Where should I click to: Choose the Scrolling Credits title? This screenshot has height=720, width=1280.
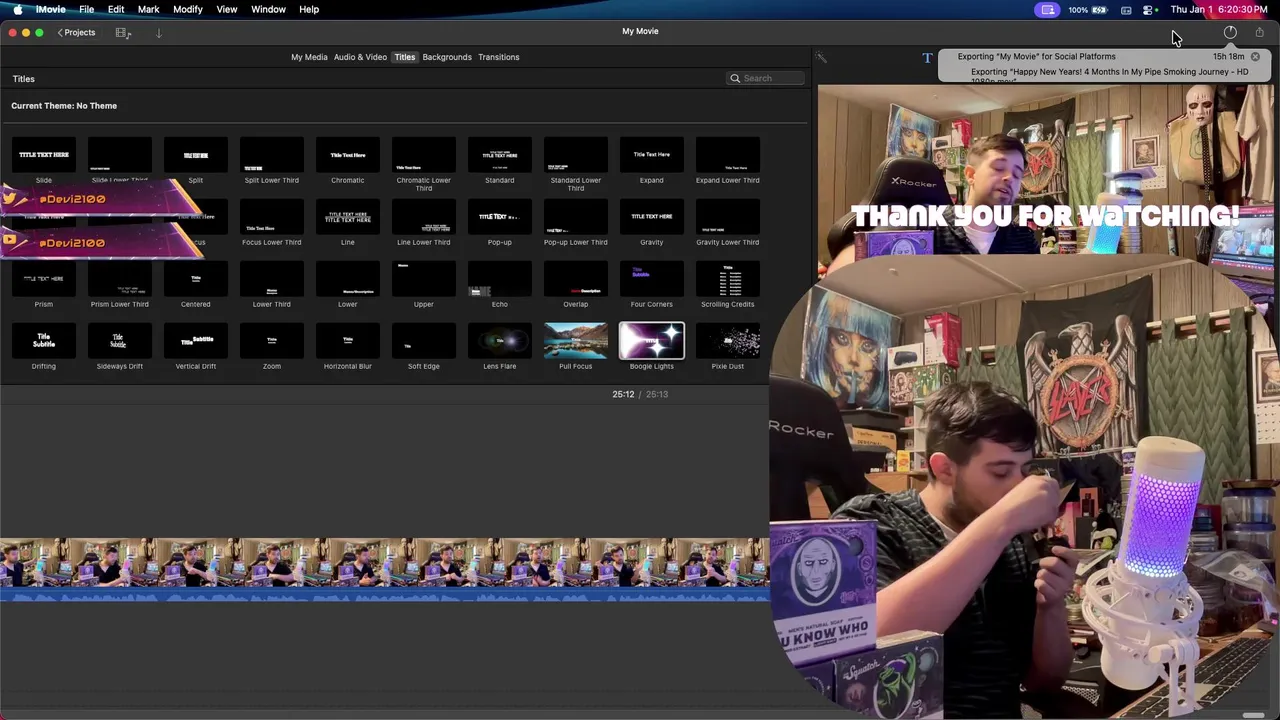(x=728, y=279)
